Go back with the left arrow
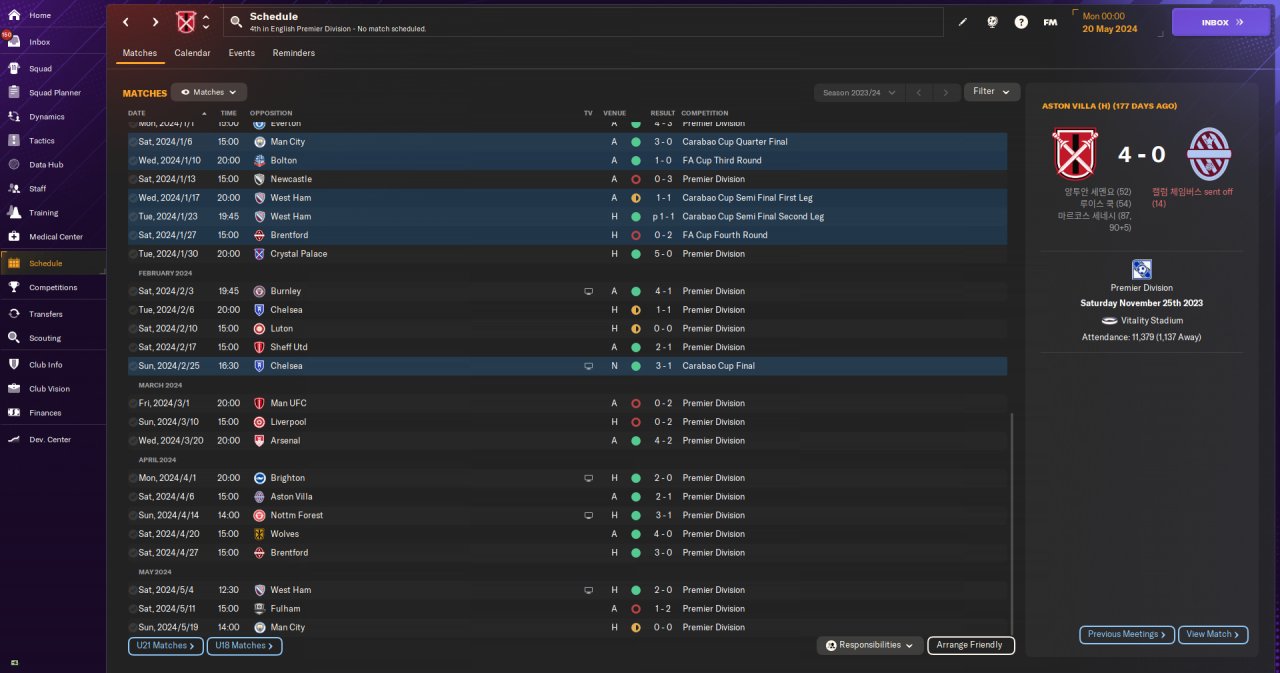The width and height of the screenshot is (1280, 673). [125, 22]
